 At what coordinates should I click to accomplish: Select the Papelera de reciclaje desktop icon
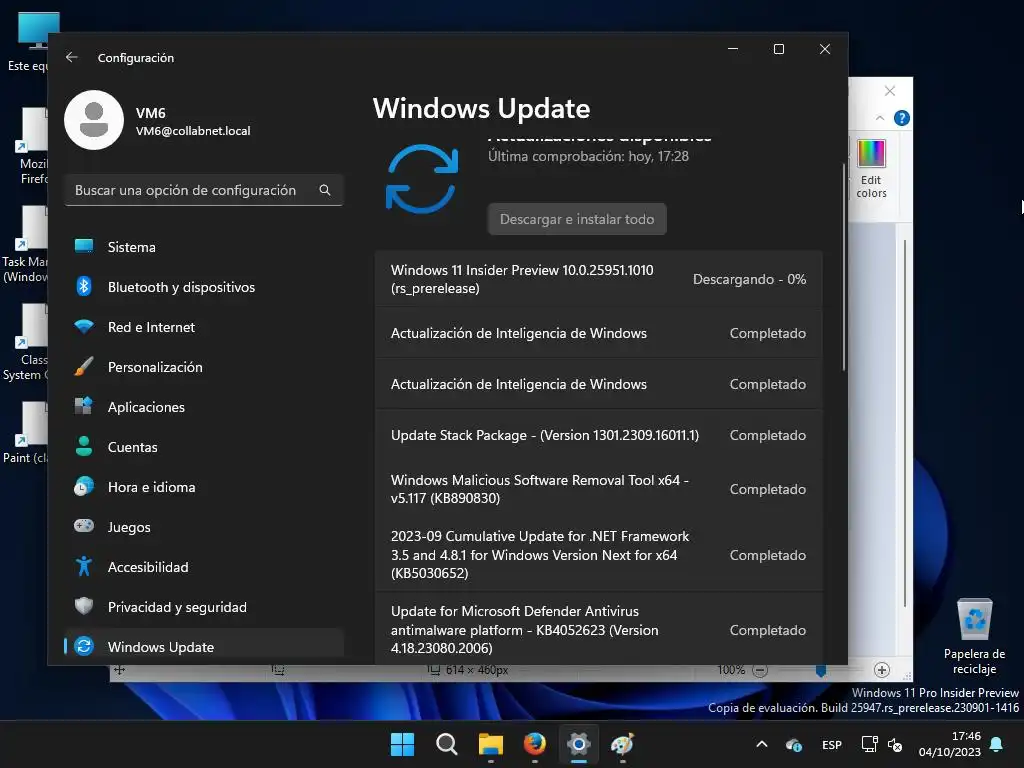click(974, 637)
